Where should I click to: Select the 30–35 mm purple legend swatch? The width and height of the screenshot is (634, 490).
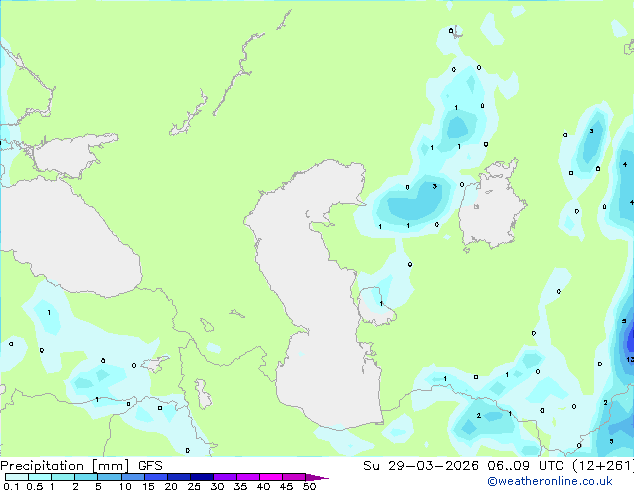tap(224, 477)
